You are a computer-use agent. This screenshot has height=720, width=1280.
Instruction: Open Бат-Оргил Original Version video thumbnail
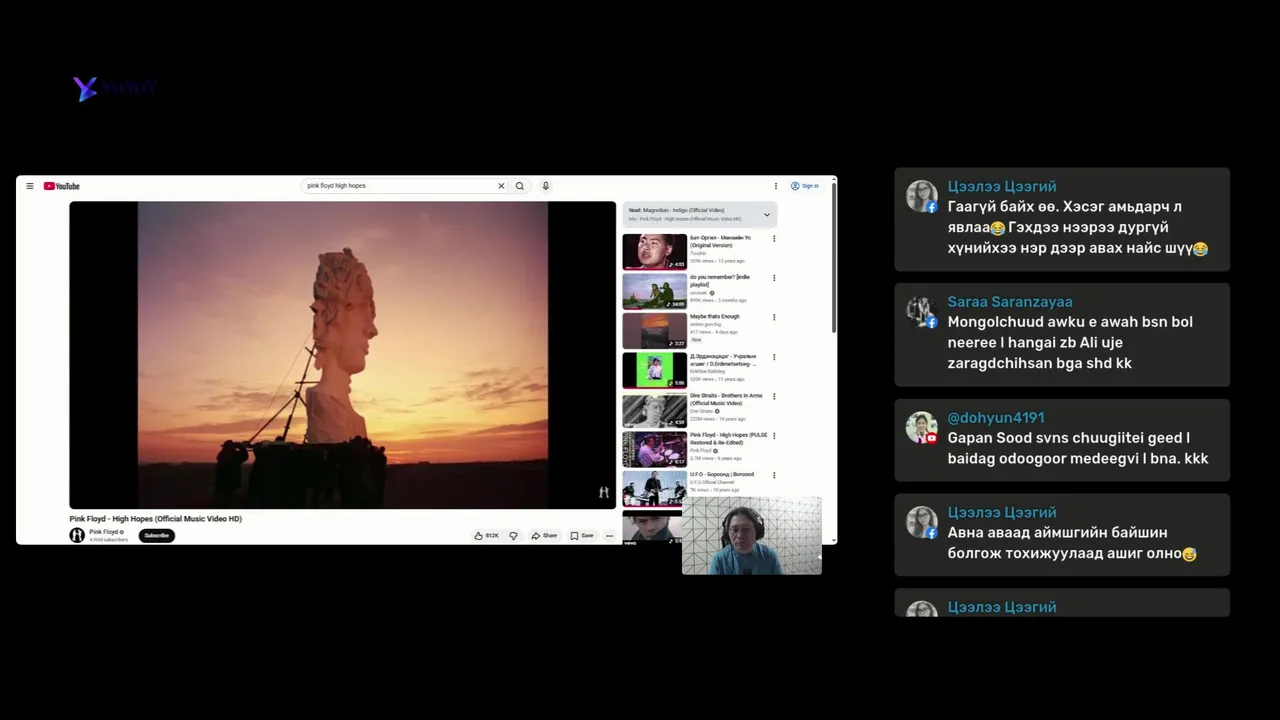[654, 252]
